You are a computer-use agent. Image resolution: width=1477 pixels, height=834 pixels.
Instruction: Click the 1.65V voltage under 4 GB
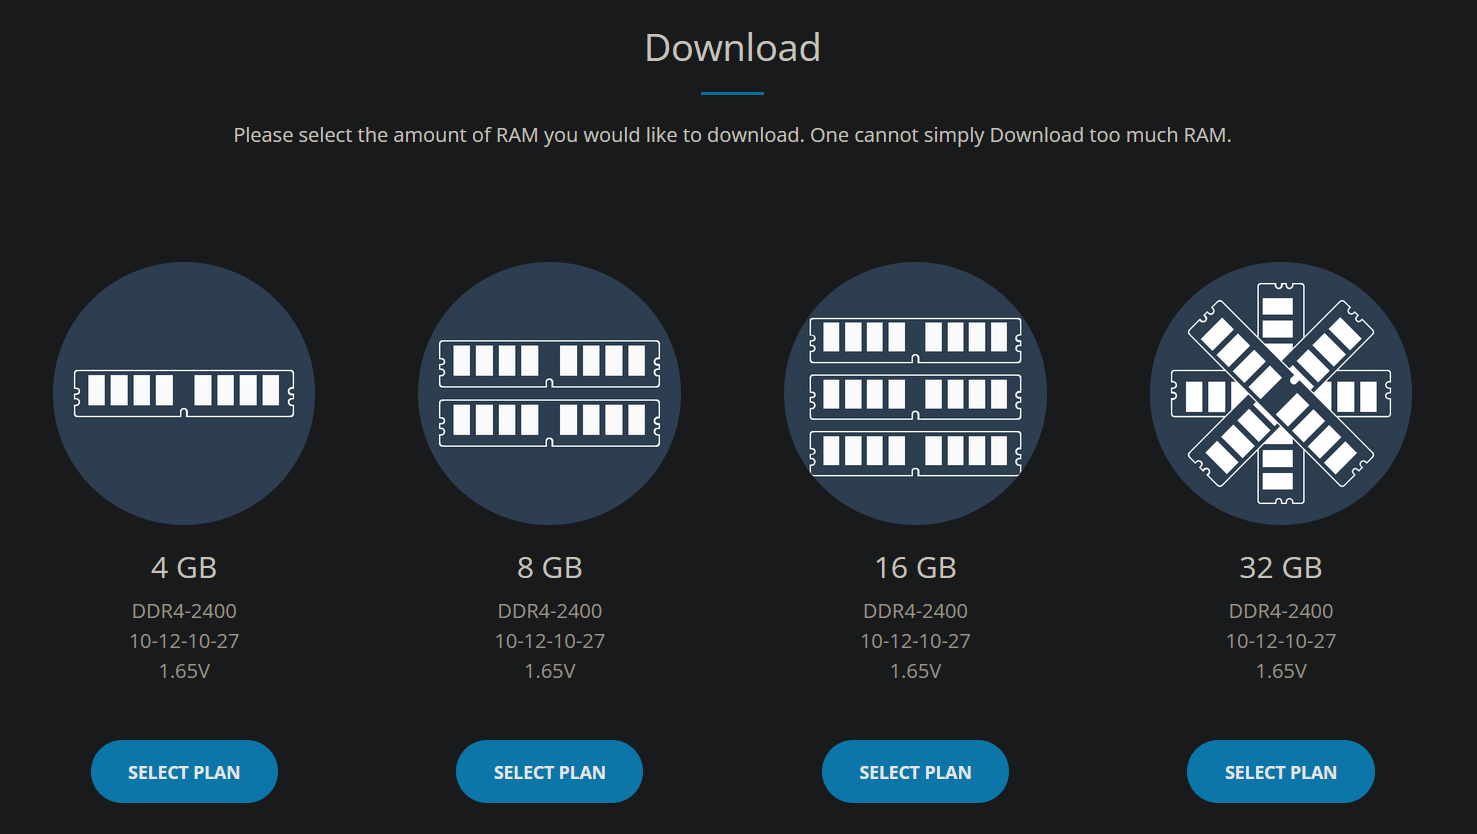(184, 671)
